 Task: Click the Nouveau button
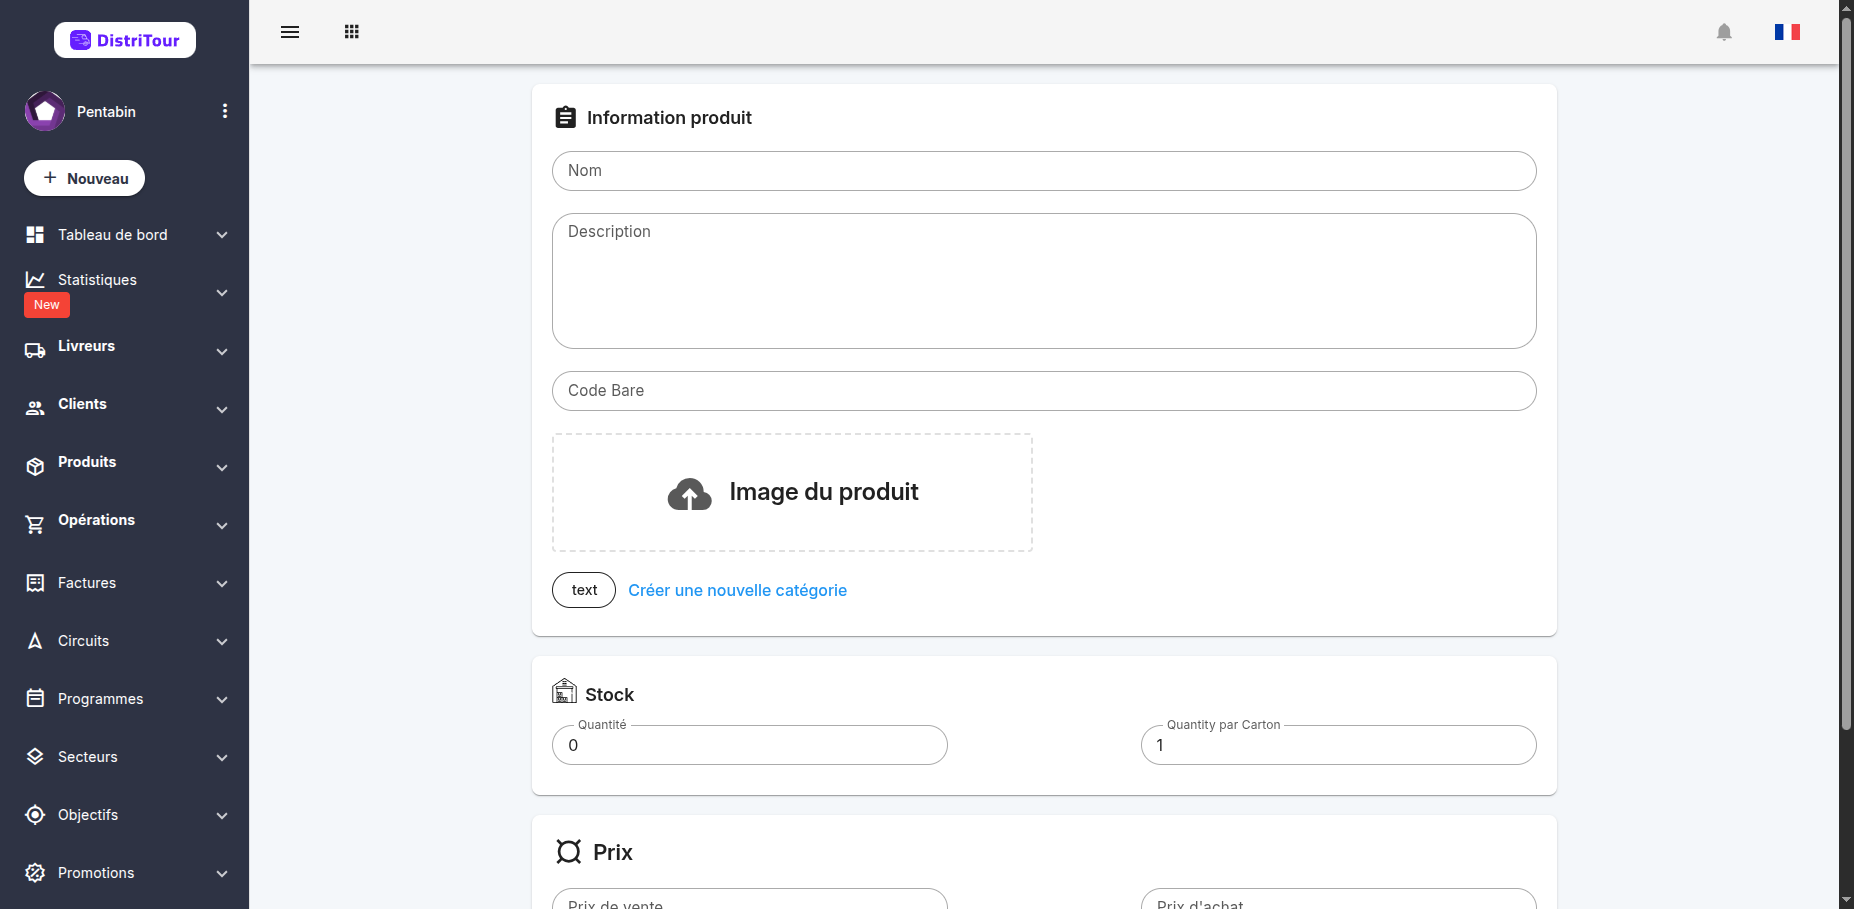tap(84, 178)
